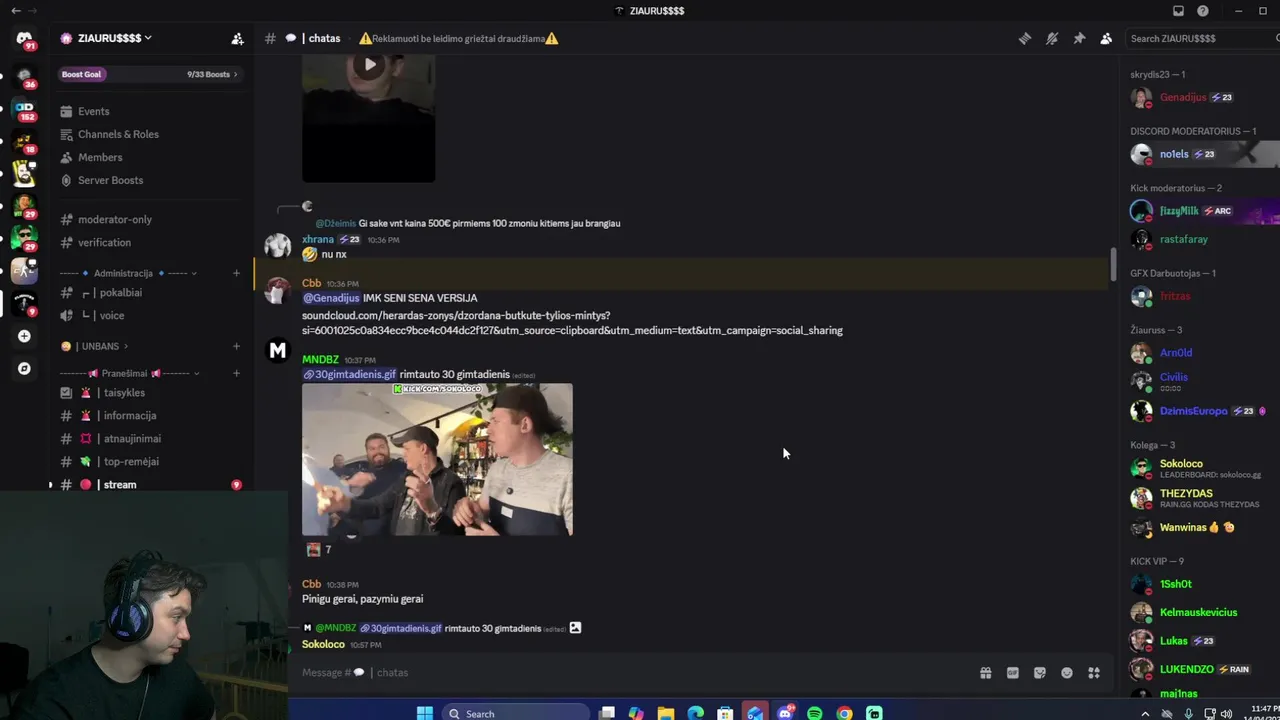Join the voice channel
The height and width of the screenshot is (720, 1280).
tap(112, 315)
